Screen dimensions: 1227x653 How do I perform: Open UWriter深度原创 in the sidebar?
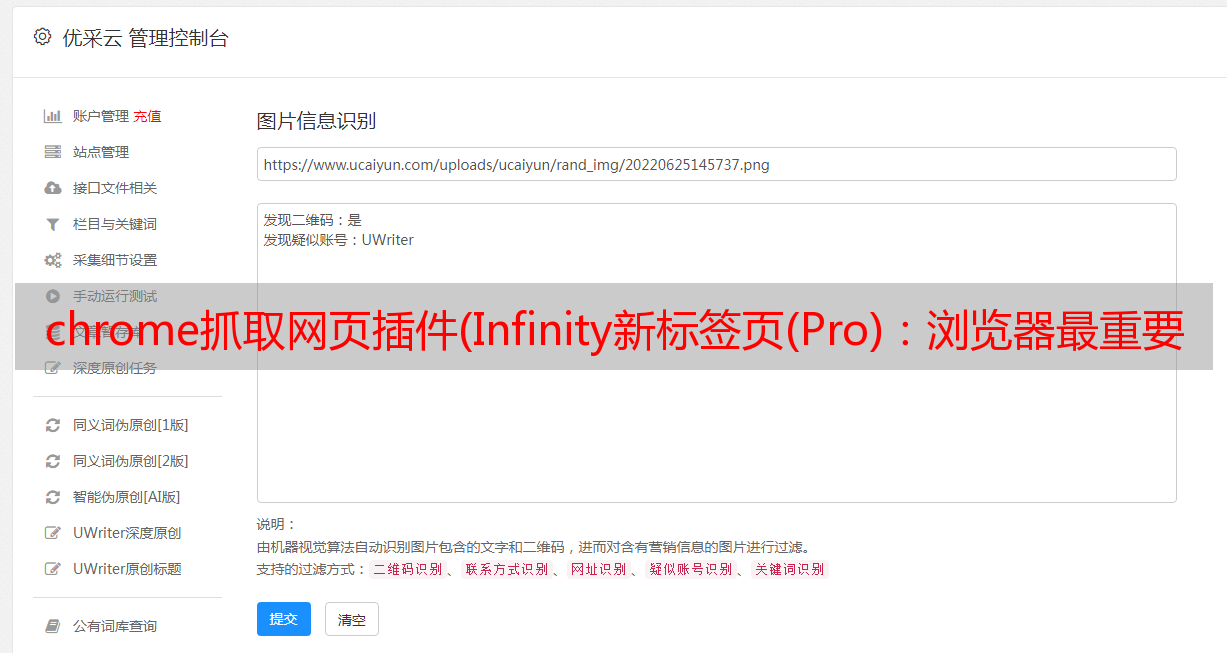[127, 533]
